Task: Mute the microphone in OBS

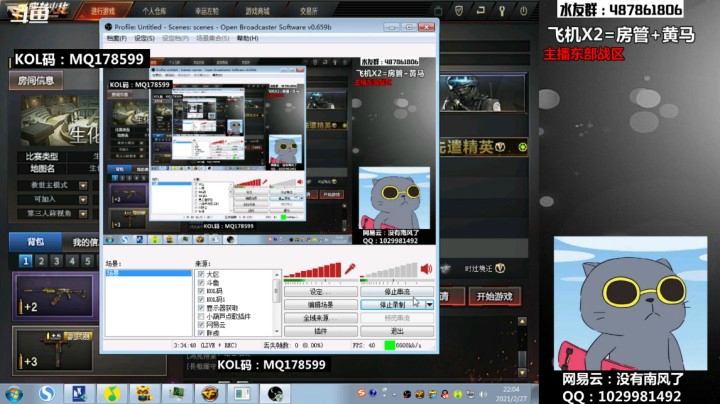Action: pos(350,269)
